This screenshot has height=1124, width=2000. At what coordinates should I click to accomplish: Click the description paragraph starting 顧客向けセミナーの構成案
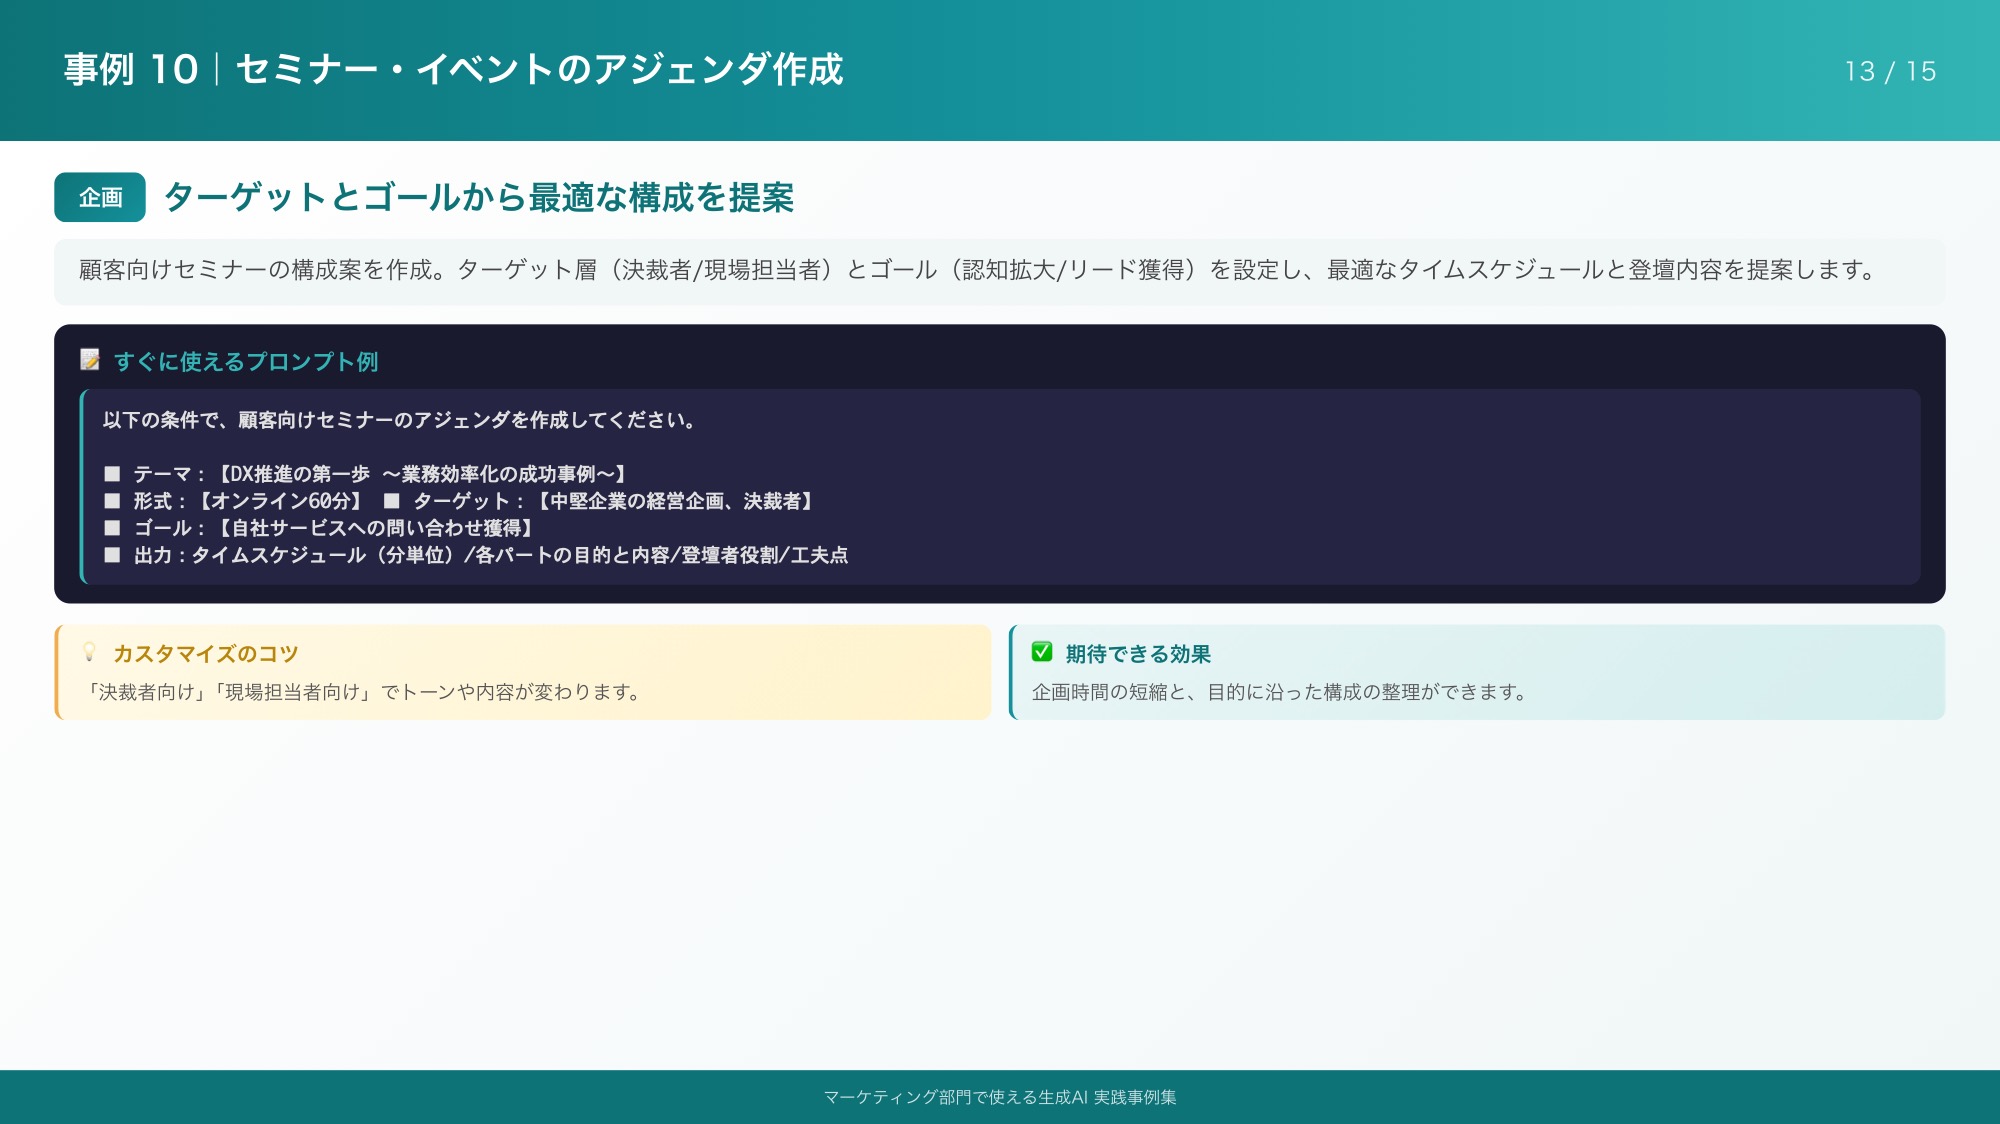979,270
